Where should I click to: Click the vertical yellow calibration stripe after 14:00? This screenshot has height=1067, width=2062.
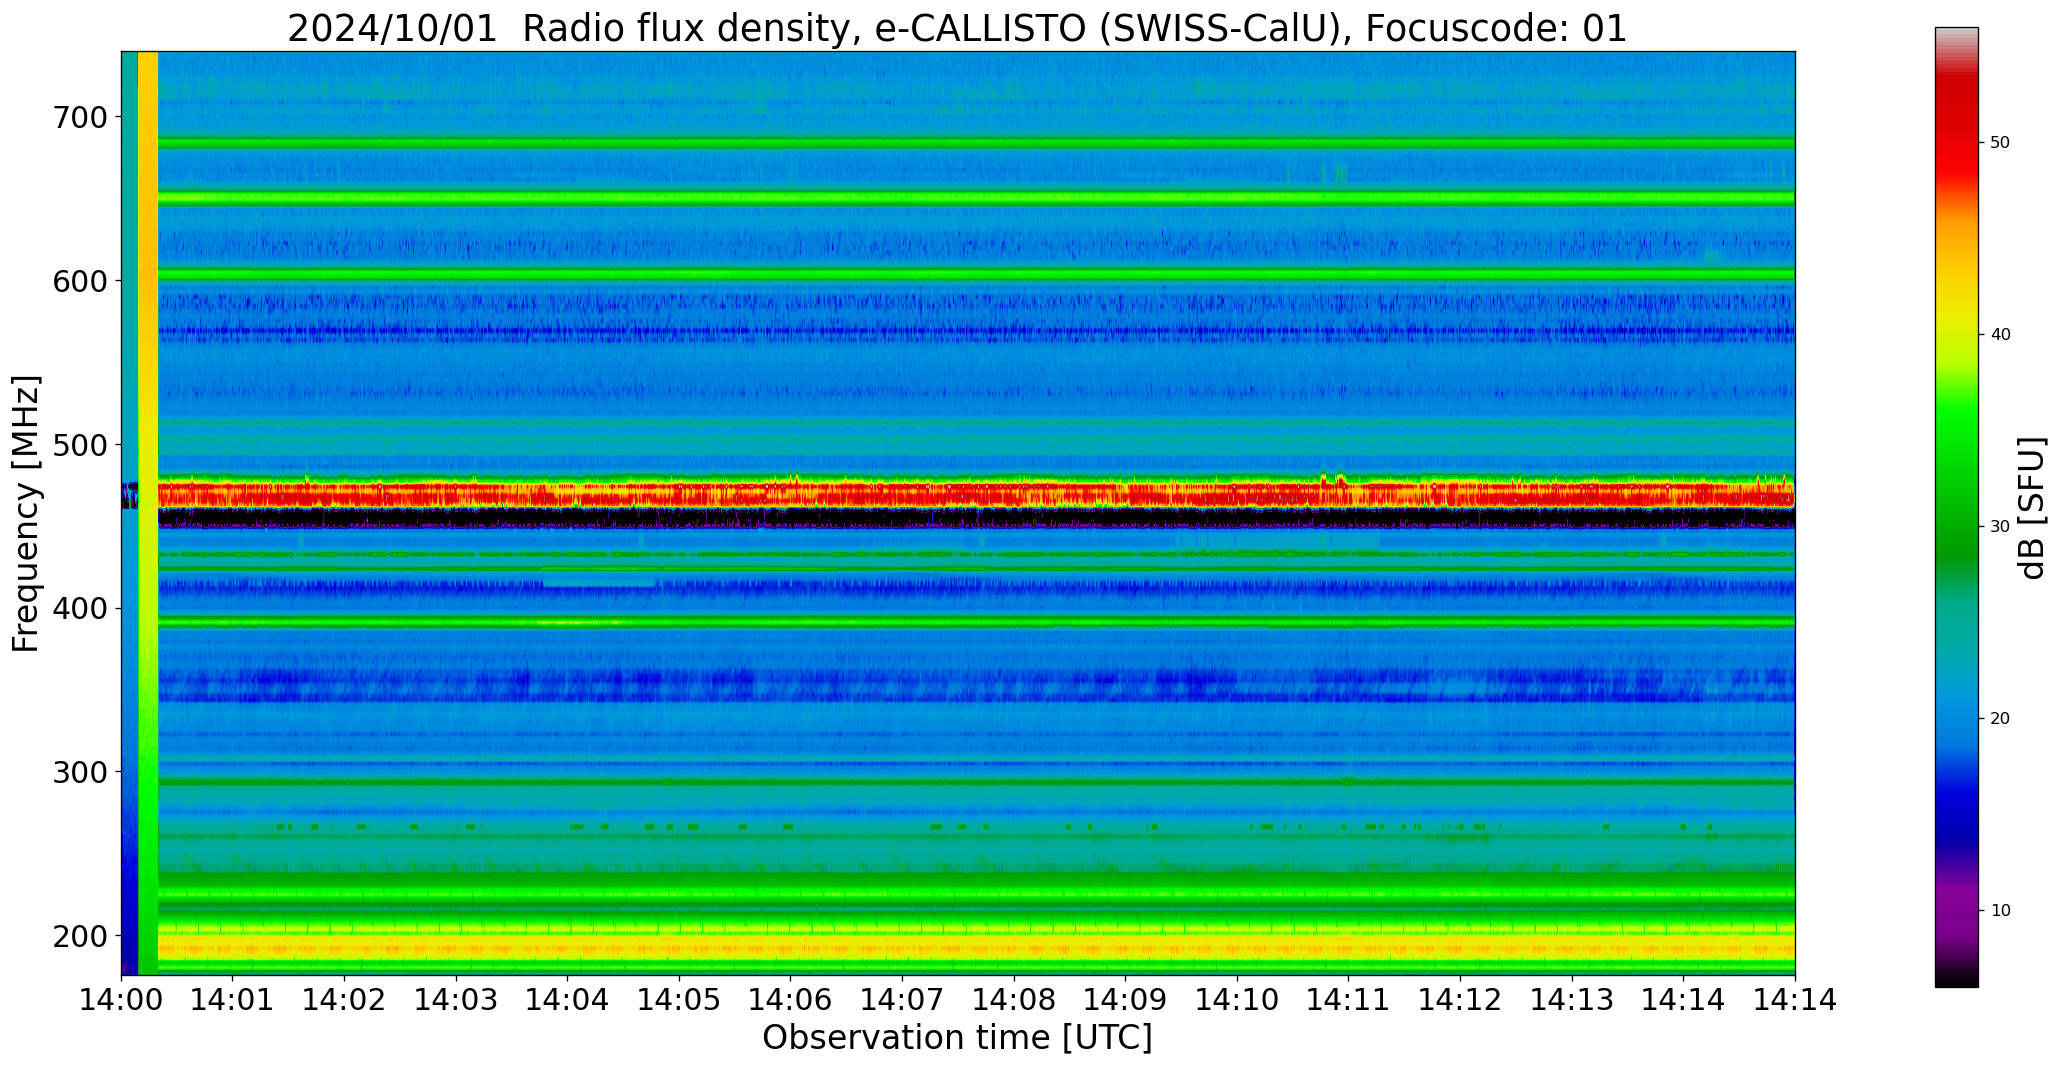(x=148, y=513)
